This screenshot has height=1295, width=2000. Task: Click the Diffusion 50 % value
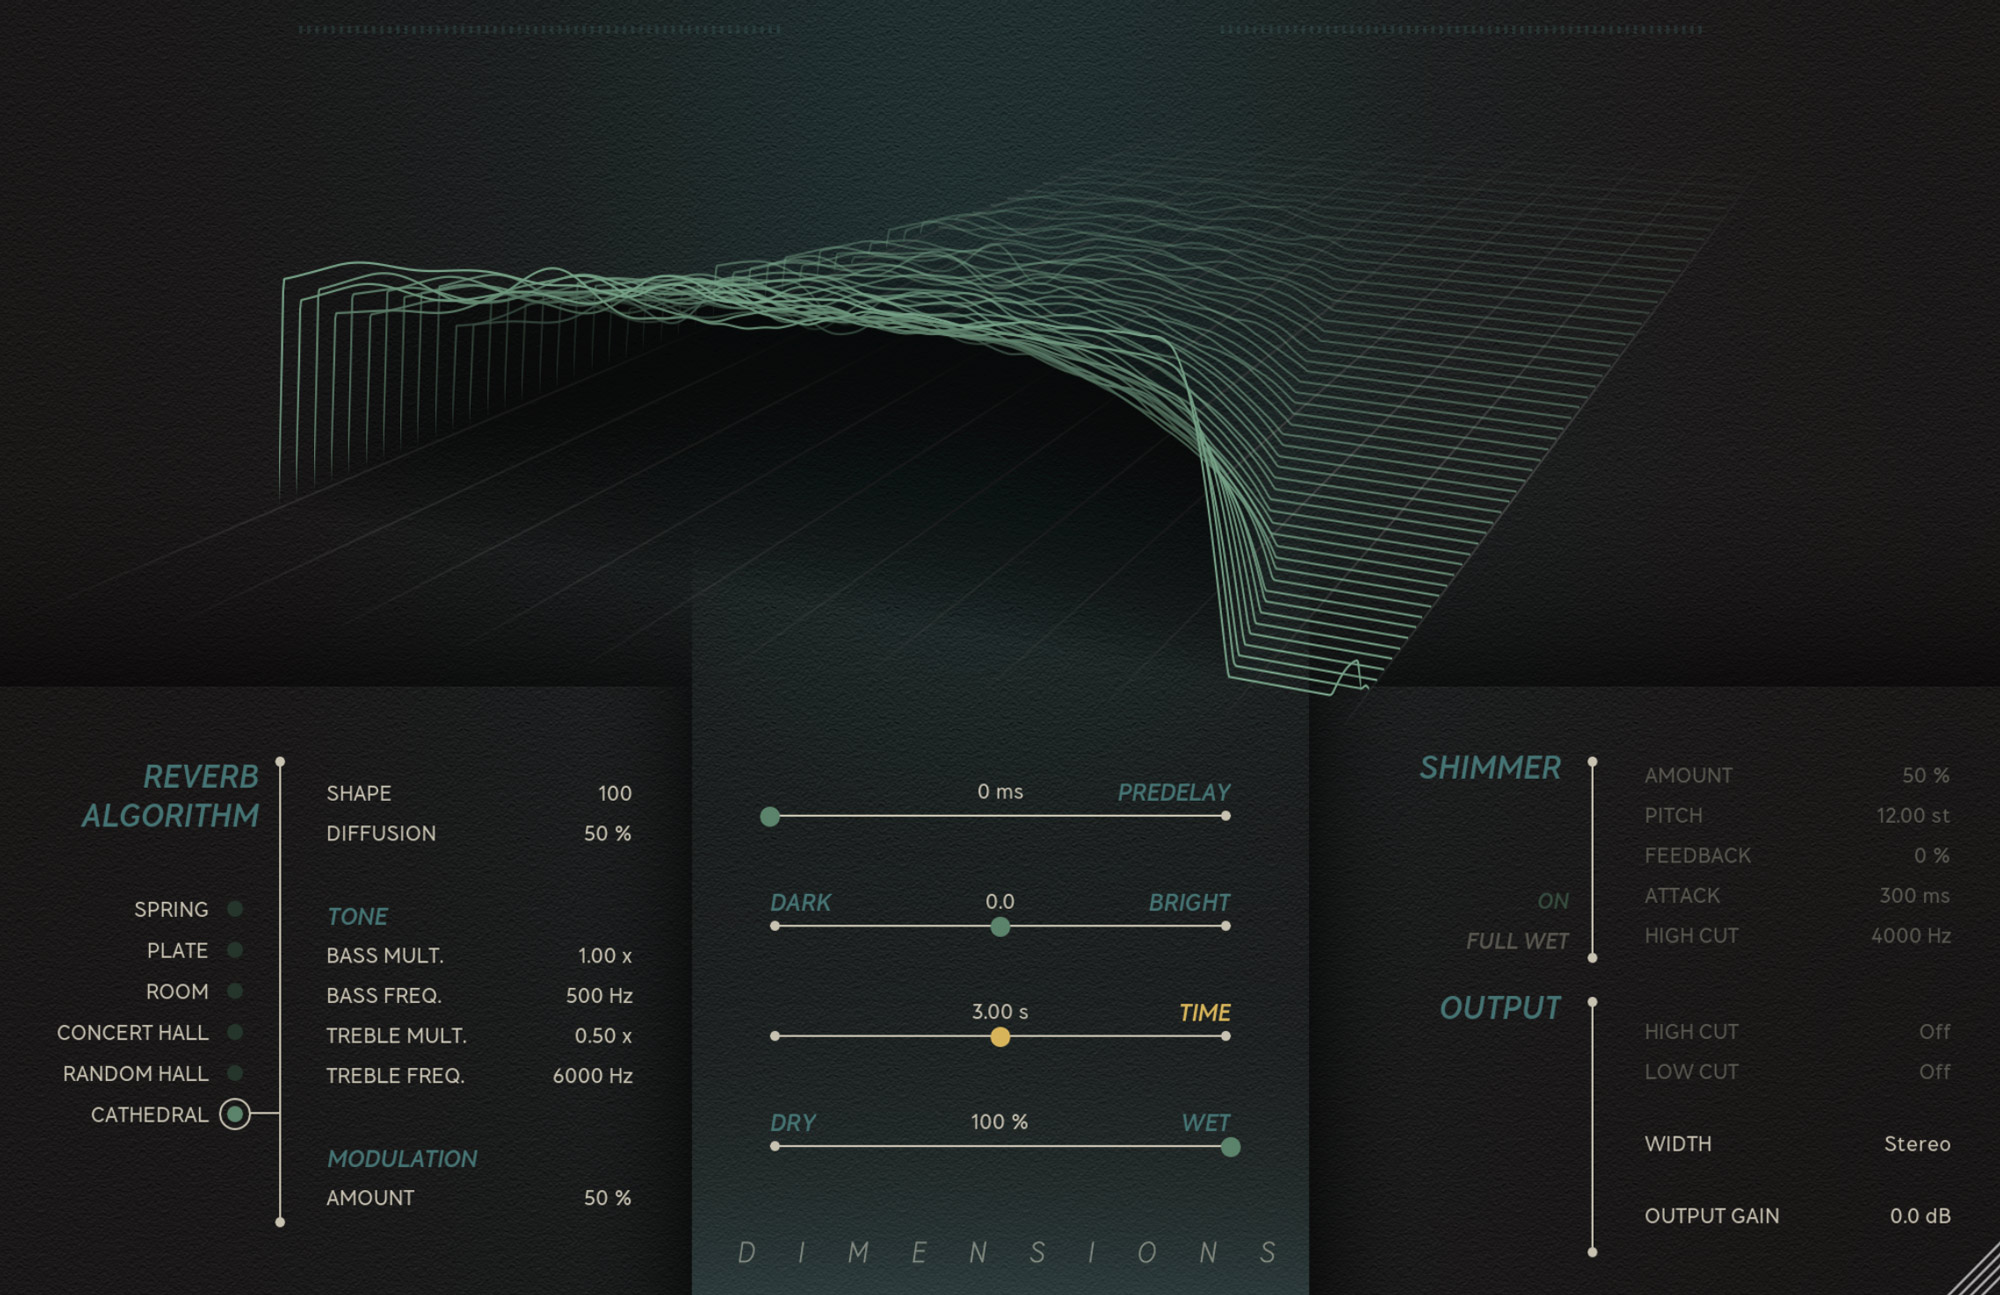click(x=608, y=833)
